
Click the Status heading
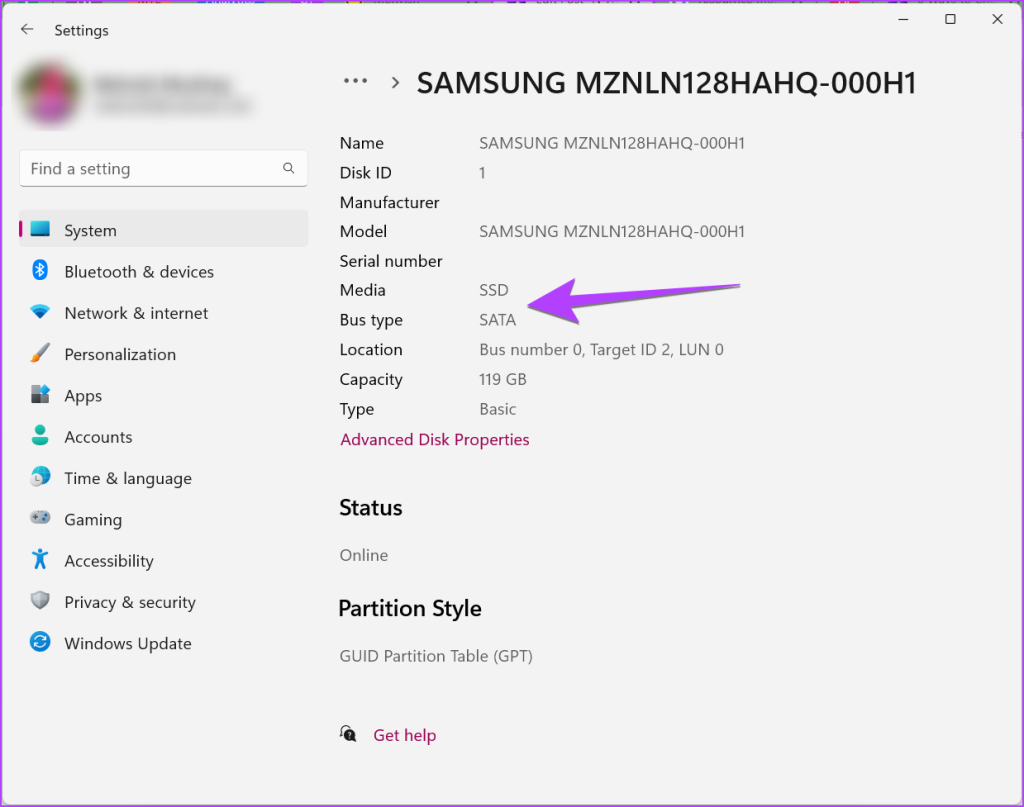371,507
